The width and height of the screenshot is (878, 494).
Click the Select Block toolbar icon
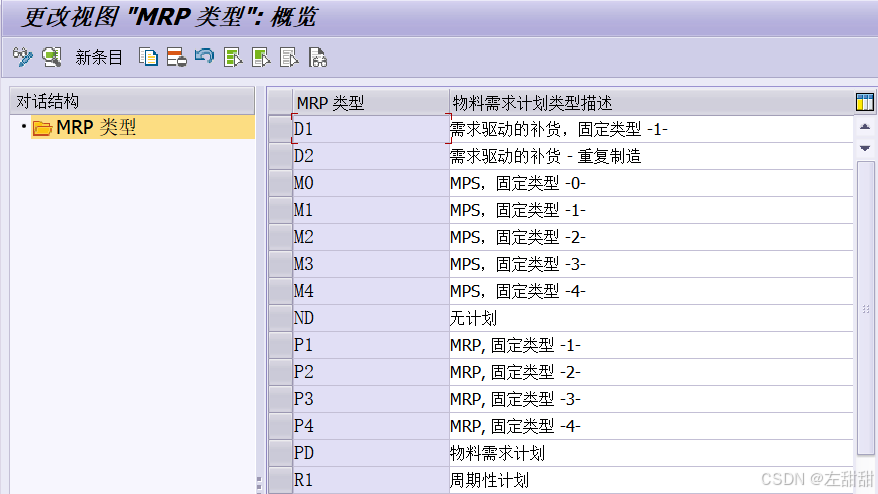pyautogui.click(x=261, y=57)
